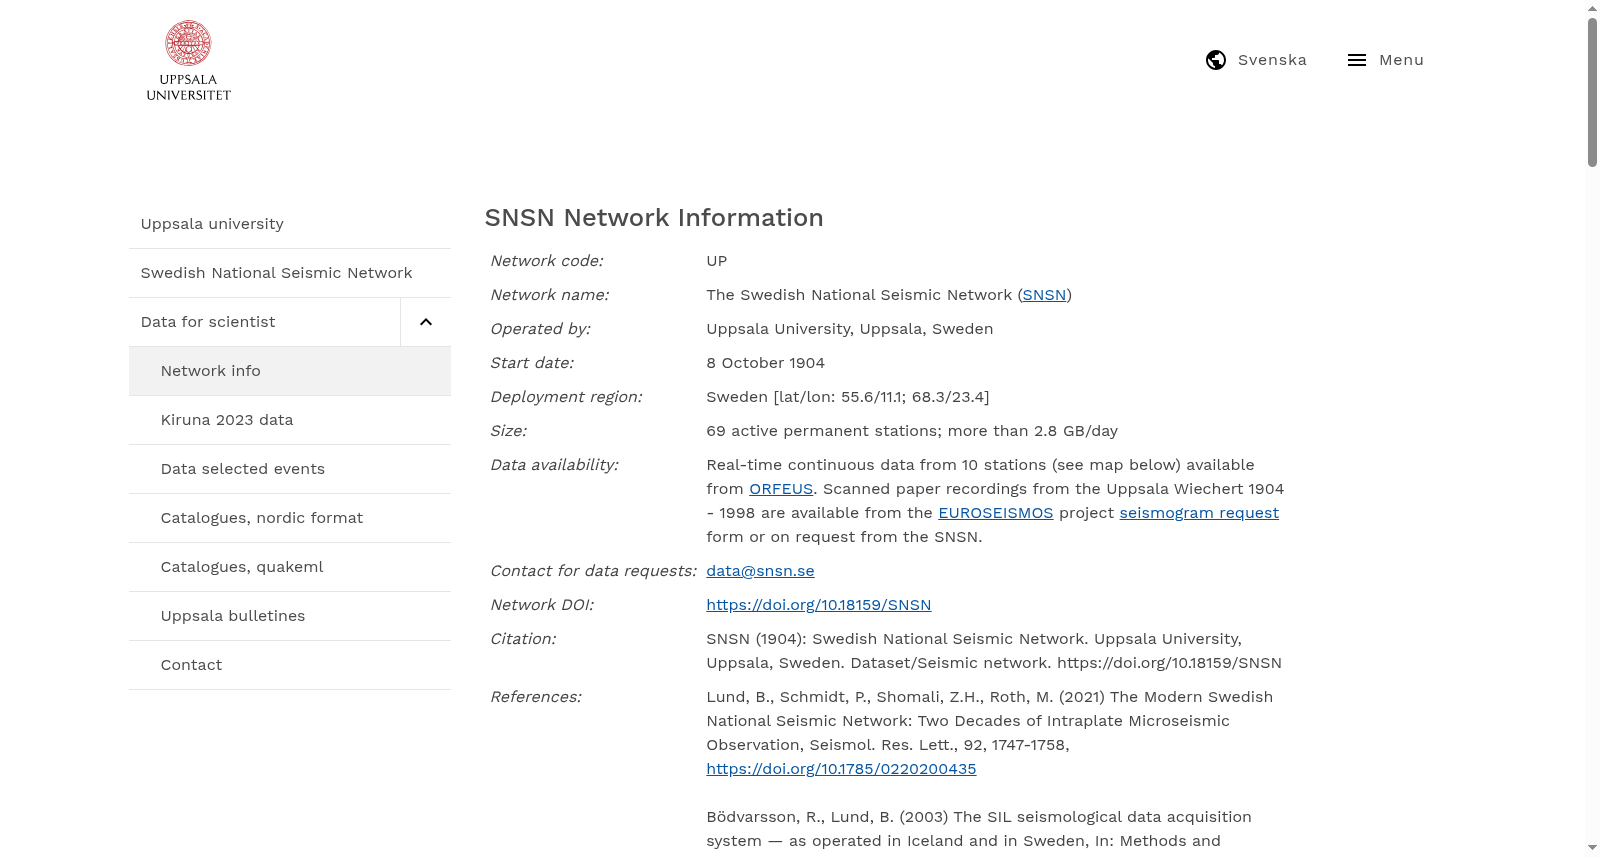Open Contact sidebar item

click(290, 665)
